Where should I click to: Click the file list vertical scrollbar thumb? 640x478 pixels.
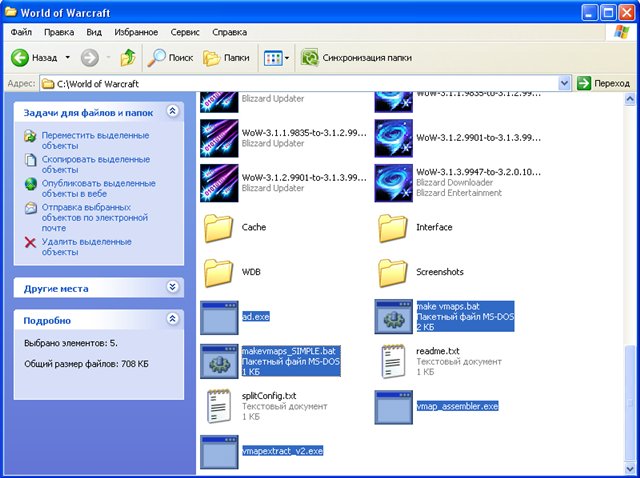coord(630,403)
